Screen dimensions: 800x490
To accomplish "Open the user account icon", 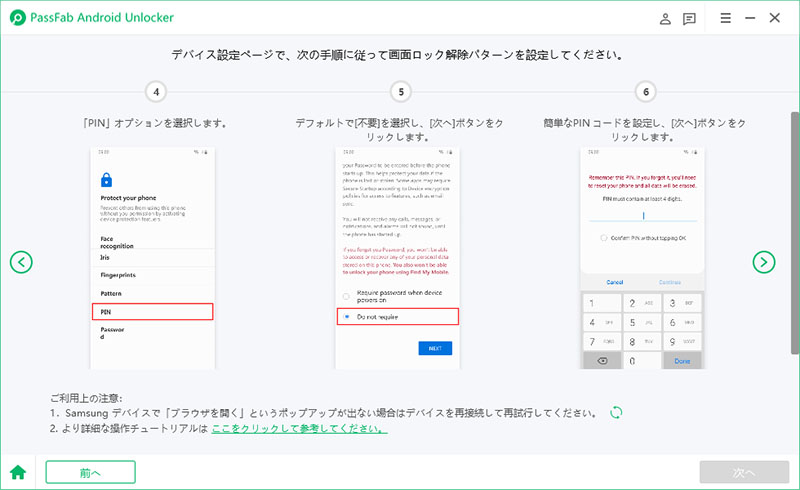I will coord(665,19).
